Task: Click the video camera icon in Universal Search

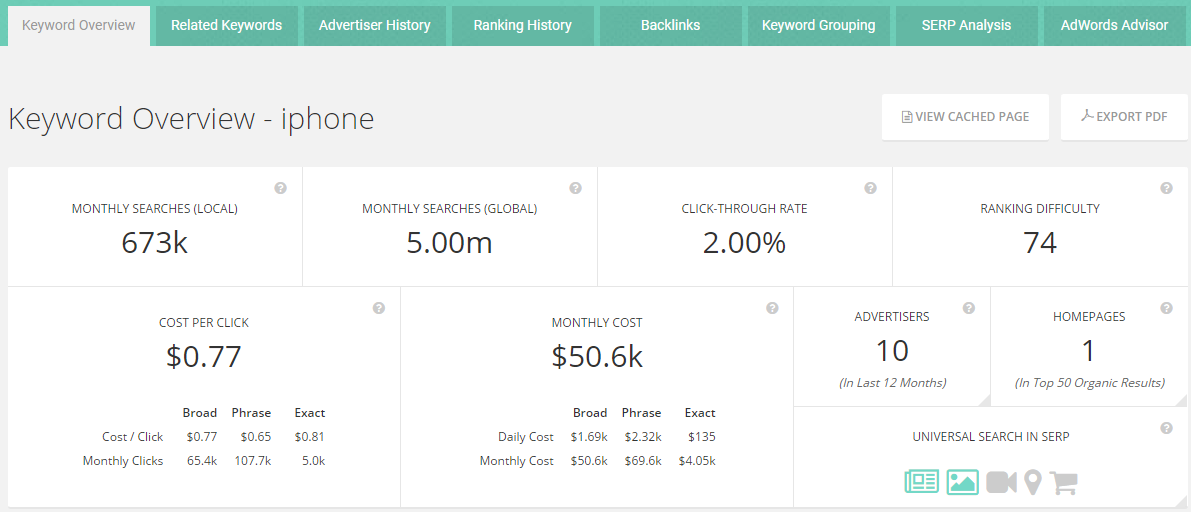Action: pyautogui.click(x=1001, y=482)
